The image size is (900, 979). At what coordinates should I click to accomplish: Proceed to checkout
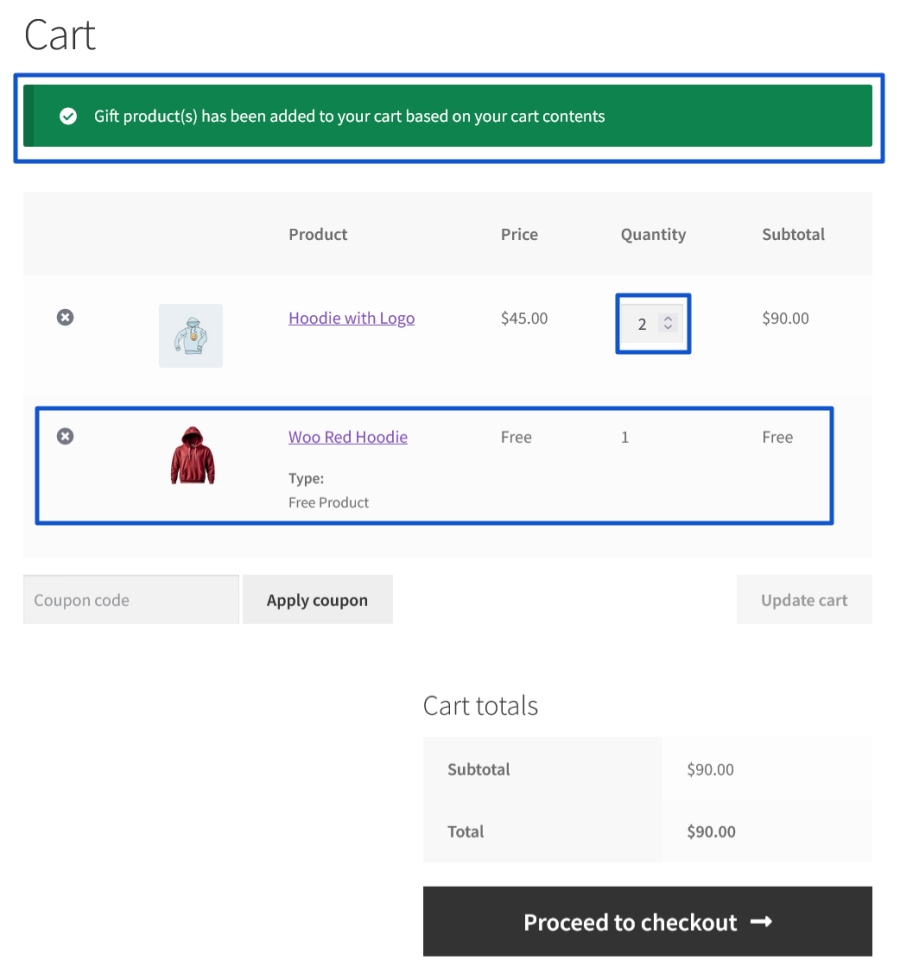pos(647,922)
